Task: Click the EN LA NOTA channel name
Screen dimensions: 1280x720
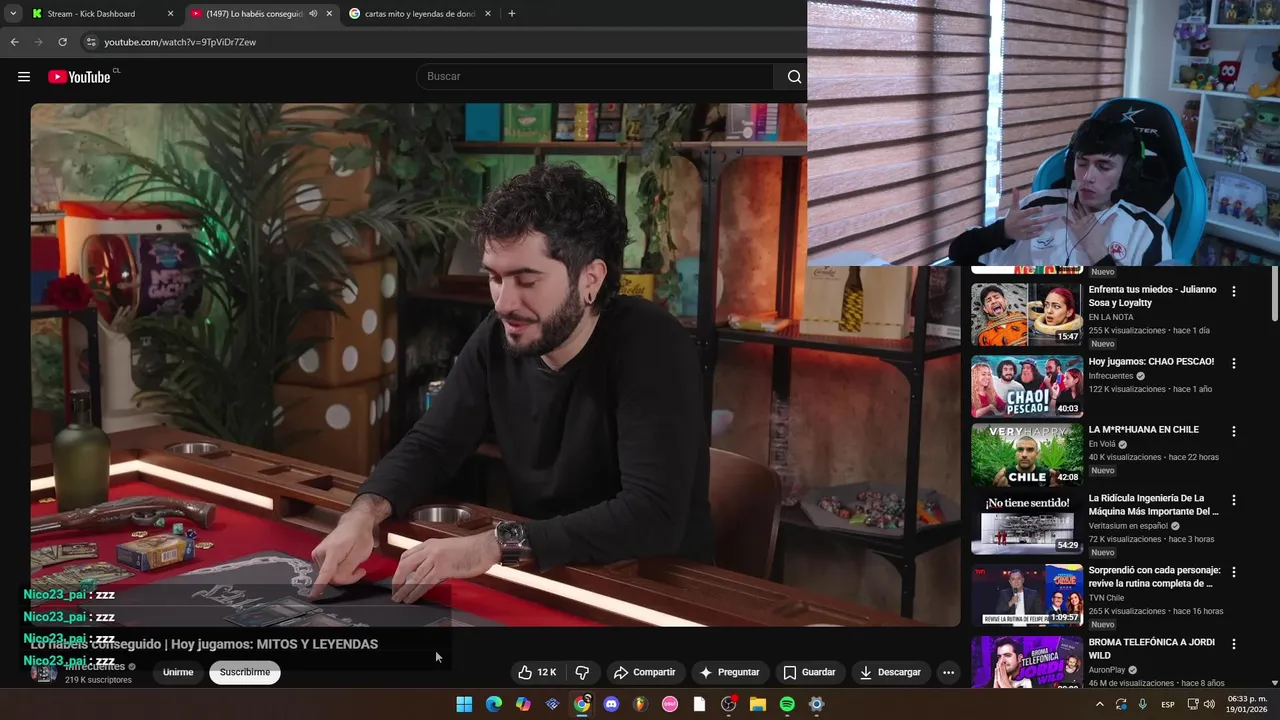Action: (x=1111, y=317)
